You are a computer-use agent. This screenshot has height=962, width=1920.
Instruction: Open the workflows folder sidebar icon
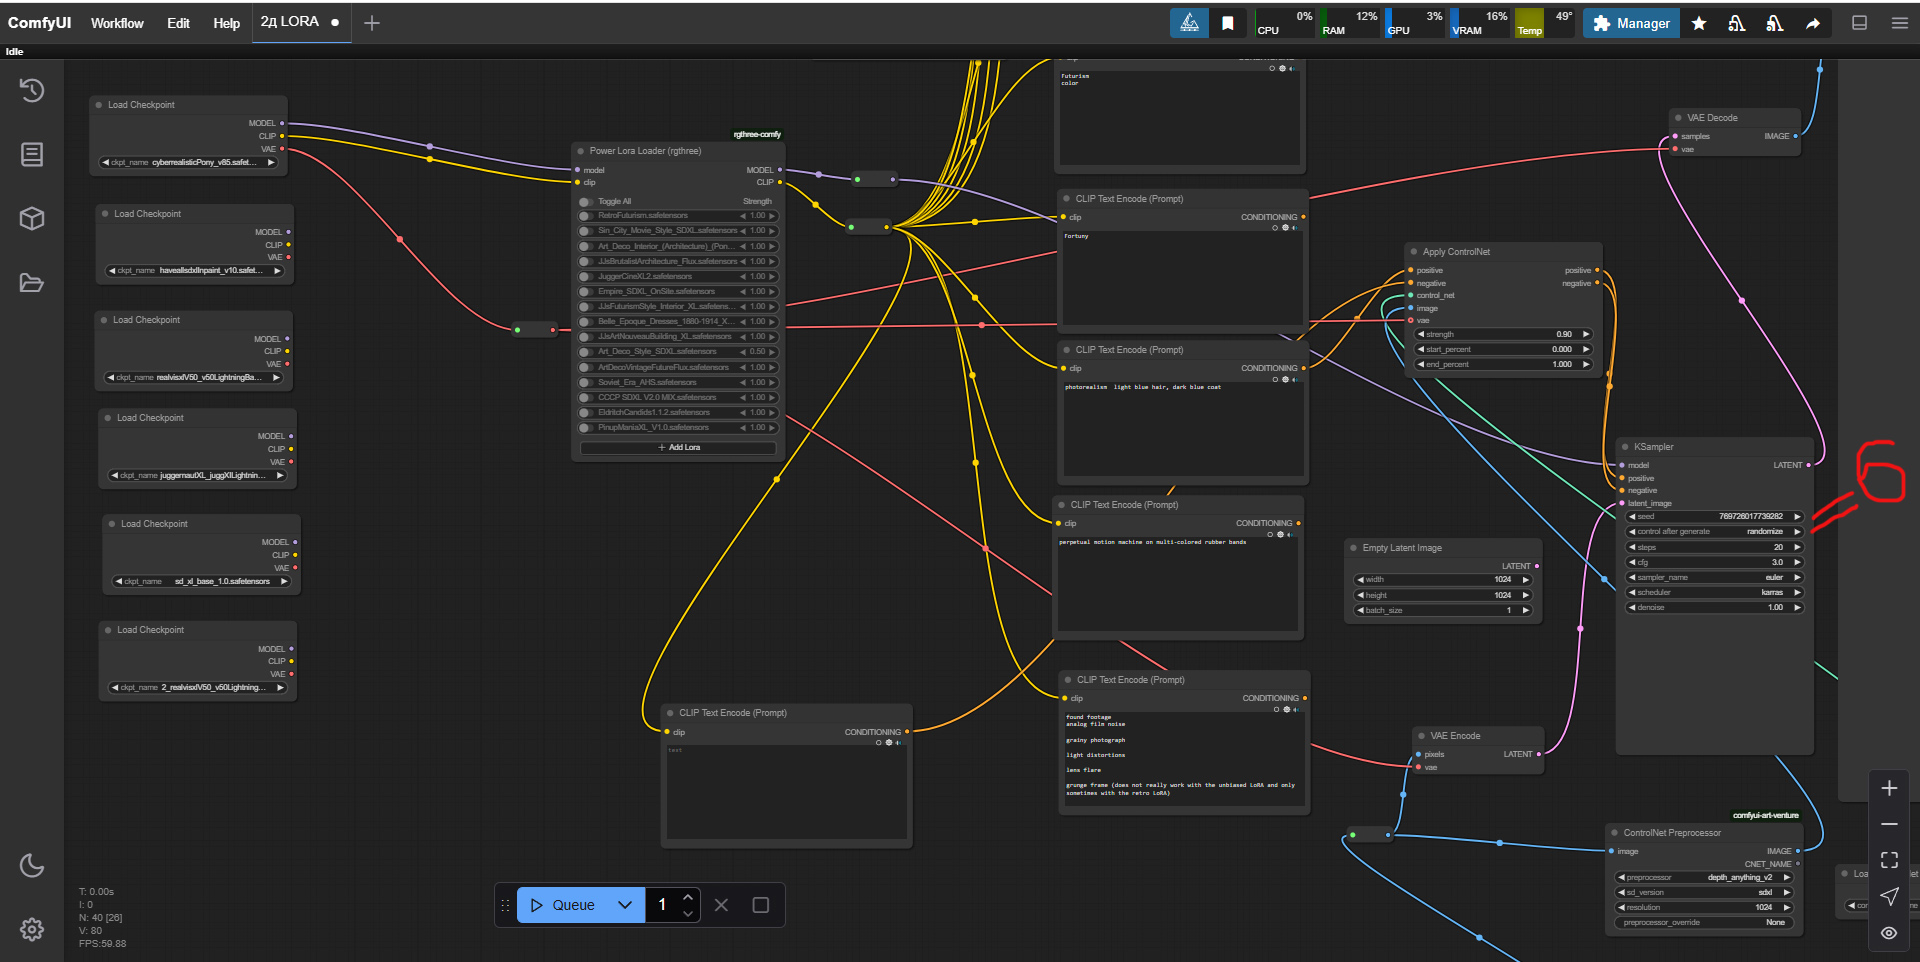[32, 283]
